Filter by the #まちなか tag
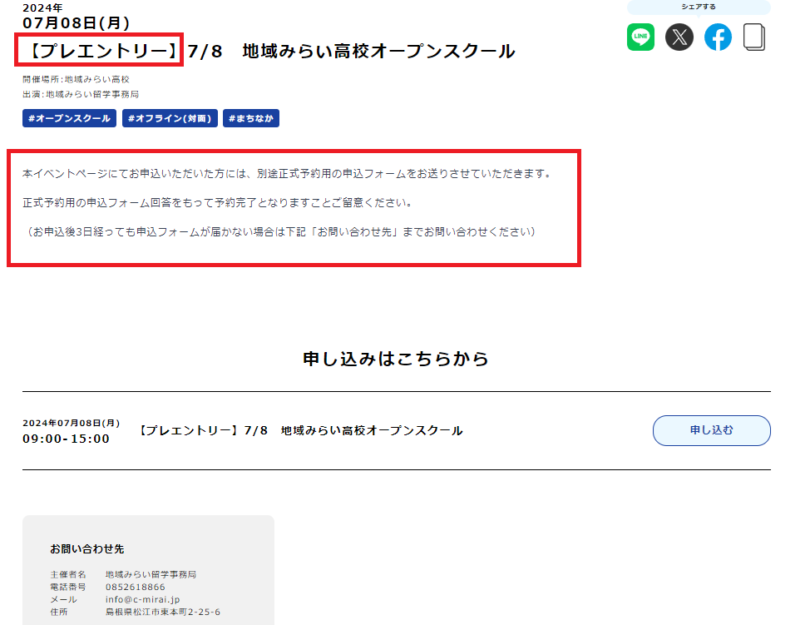800x625 pixels. coord(251,119)
